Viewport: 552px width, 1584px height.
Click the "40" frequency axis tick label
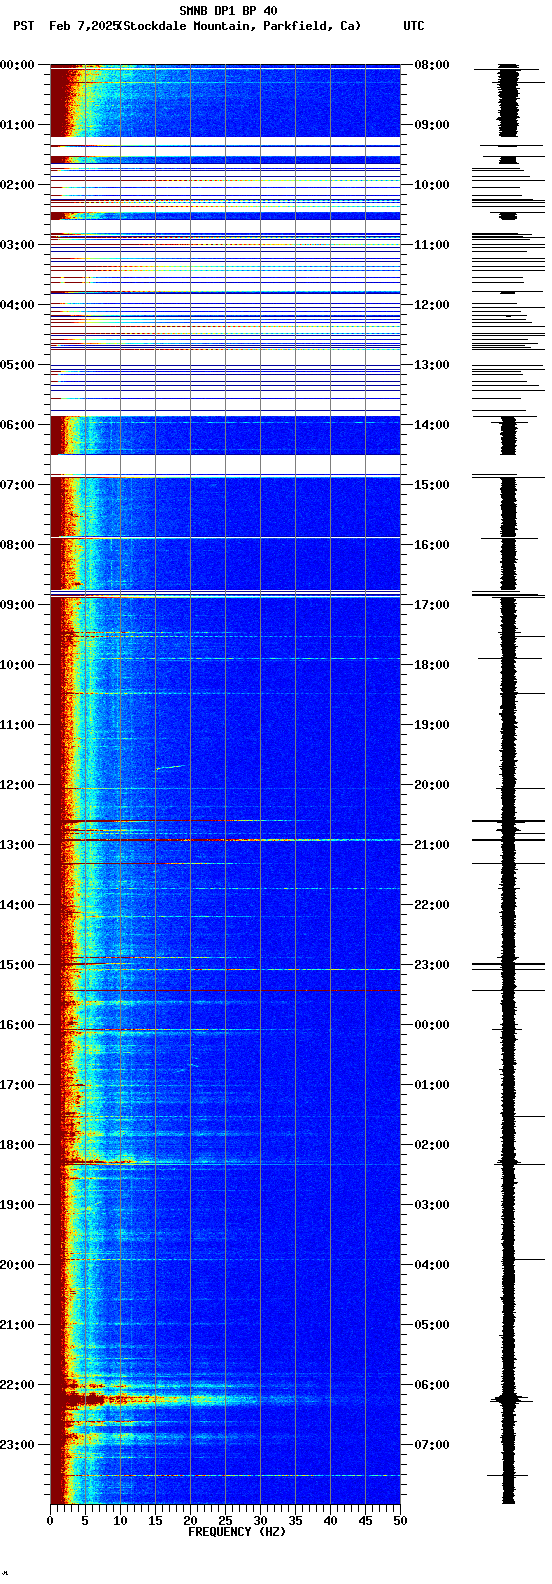point(330,1521)
